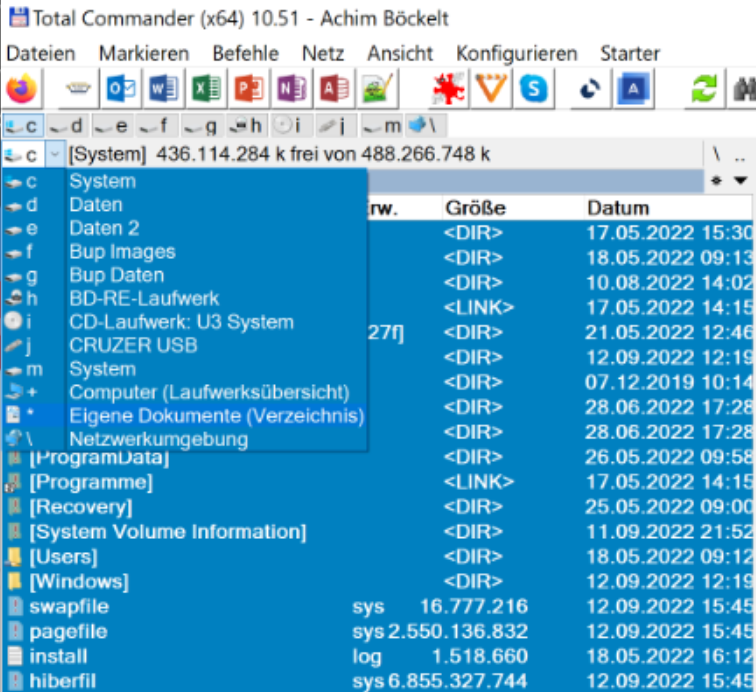756x692 pixels.
Task: Click the orange V icon in toolbar
Action: tap(491, 89)
